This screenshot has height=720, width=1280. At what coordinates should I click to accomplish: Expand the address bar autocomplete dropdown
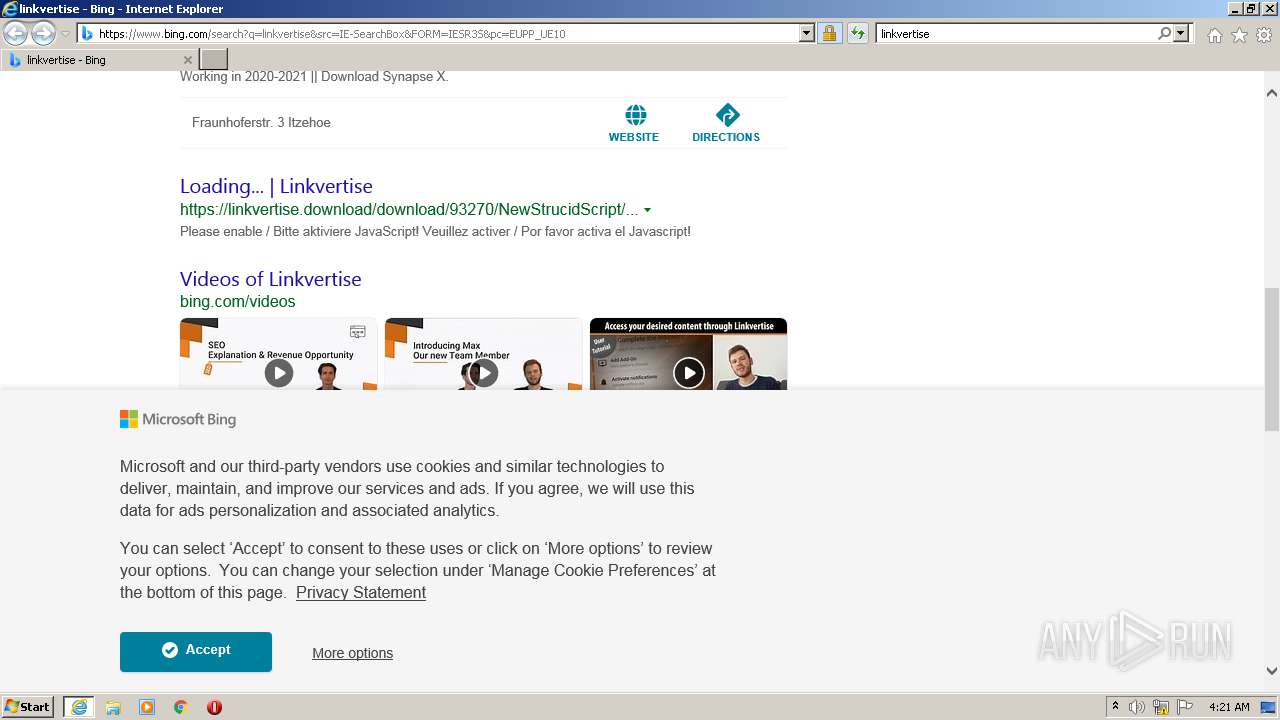807,33
